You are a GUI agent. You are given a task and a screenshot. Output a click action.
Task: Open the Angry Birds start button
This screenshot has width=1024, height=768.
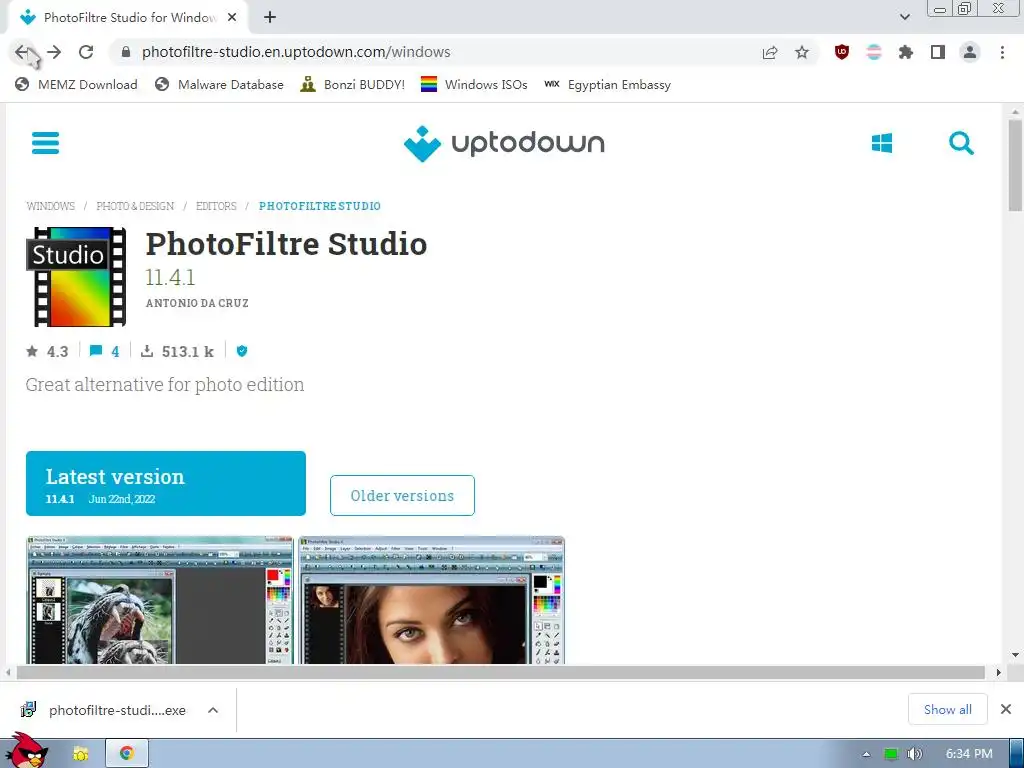[x=26, y=751]
